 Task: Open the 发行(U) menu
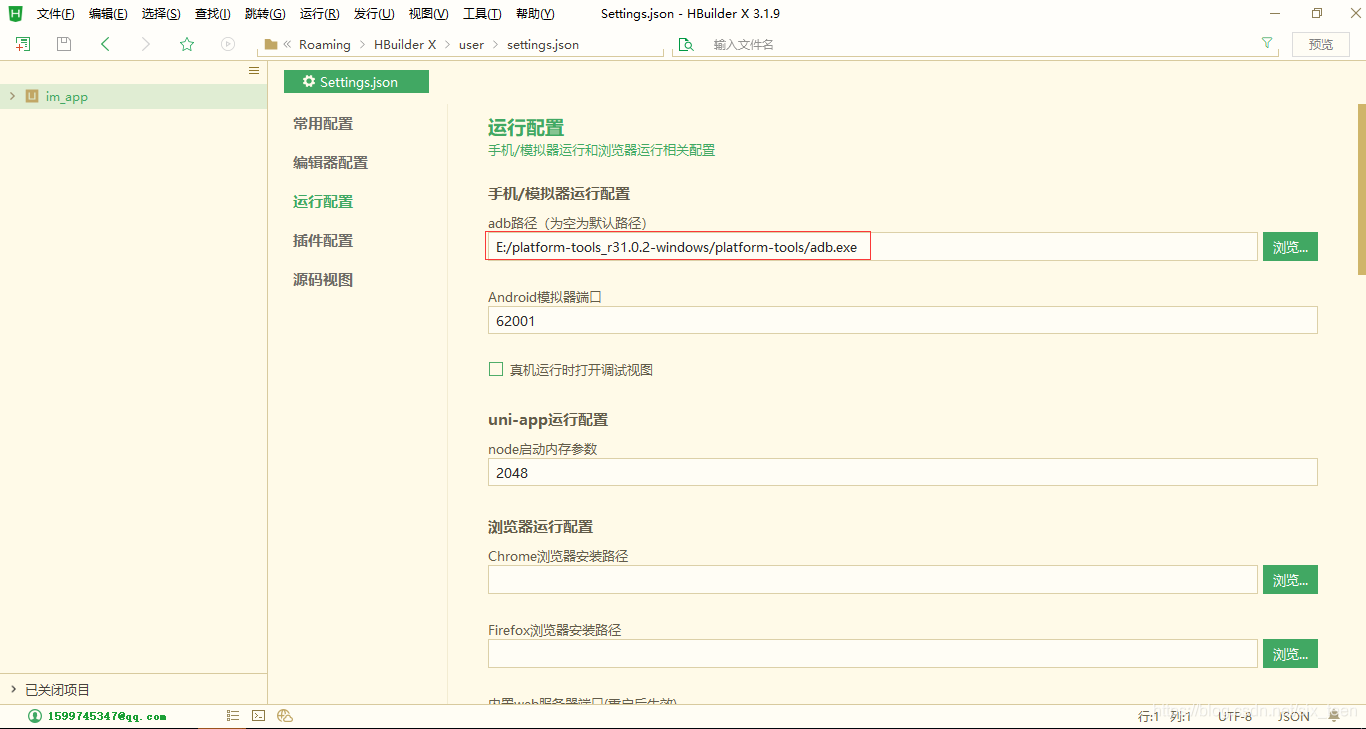[x=374, y=14]
